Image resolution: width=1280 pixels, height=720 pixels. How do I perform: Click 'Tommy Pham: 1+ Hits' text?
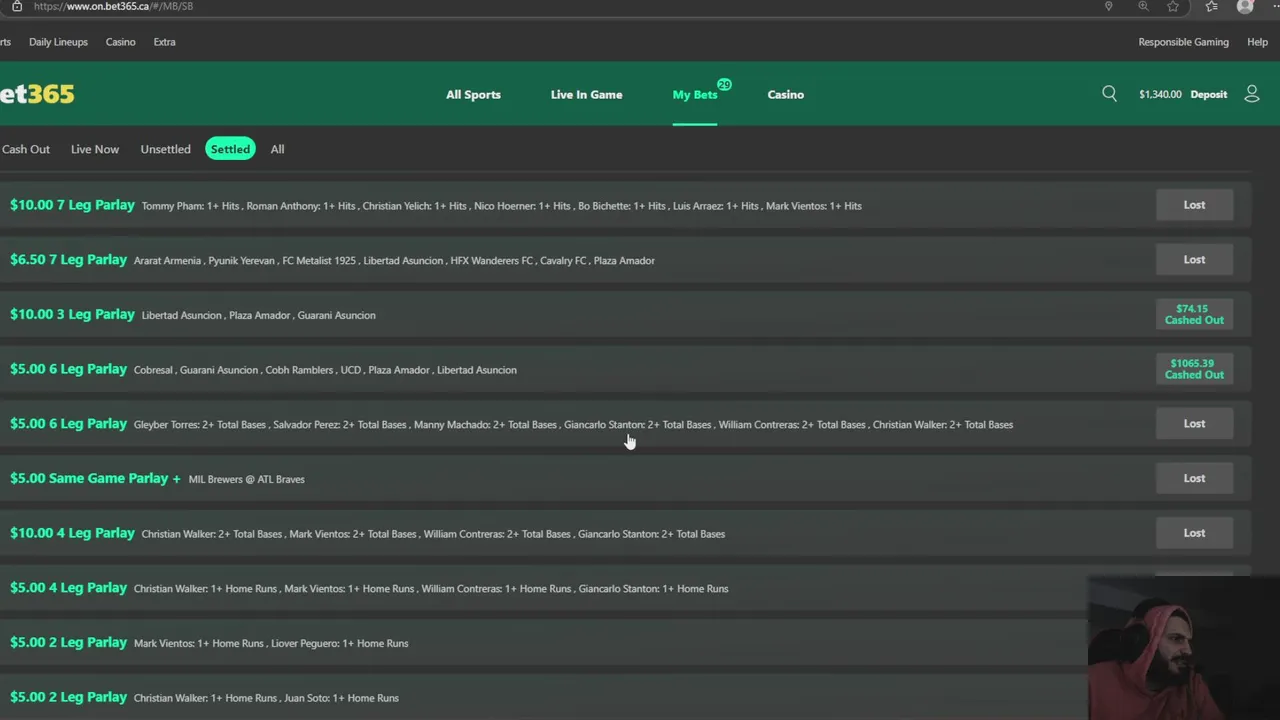(190, 206)
